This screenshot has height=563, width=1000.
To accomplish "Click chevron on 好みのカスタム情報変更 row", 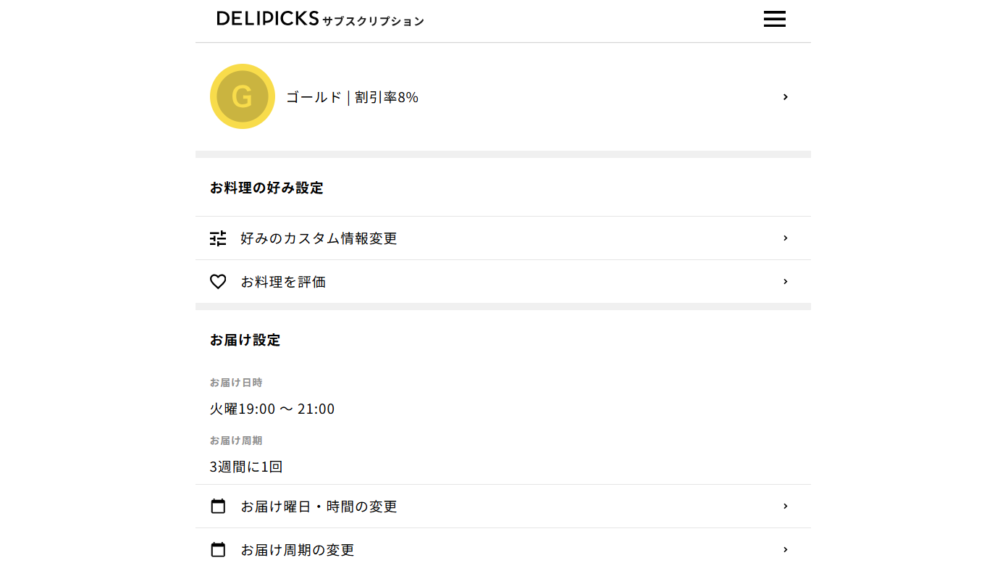I will 785,238.
